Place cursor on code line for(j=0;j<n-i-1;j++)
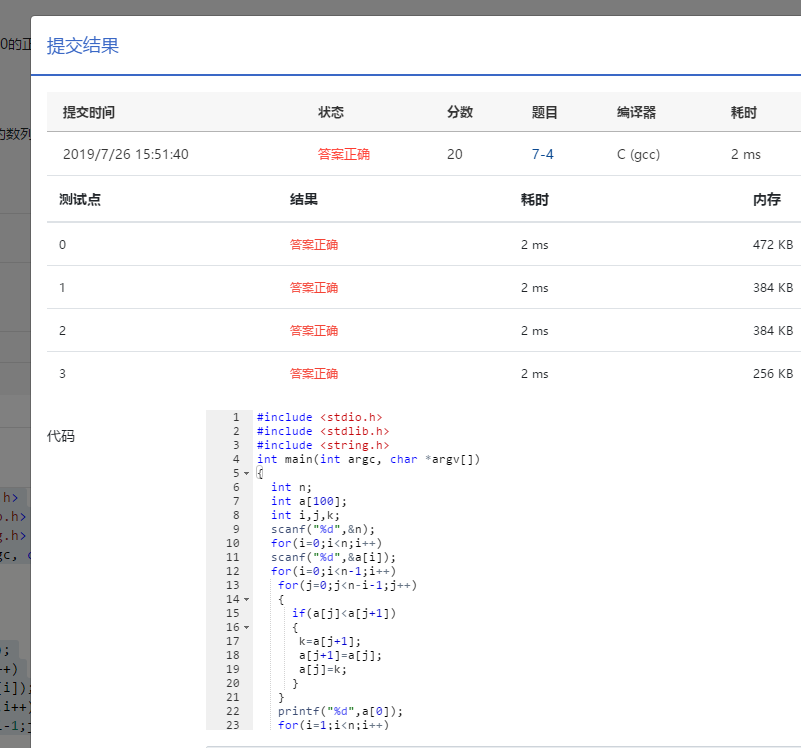Image resolution: width=801 pixels, height=748 pixels. (347, 585)
